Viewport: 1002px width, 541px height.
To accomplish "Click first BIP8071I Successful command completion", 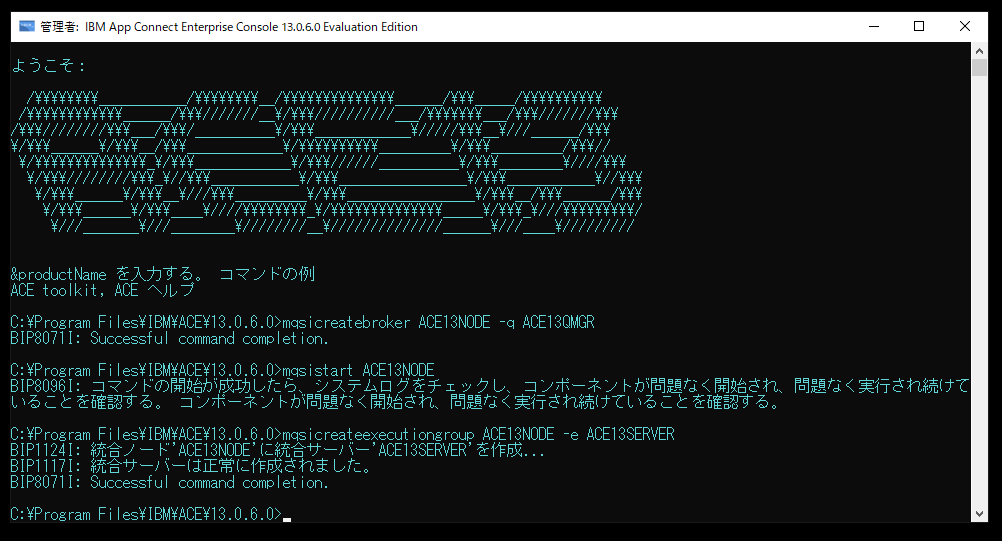I will pyautogui.click(x=169, y=339).
